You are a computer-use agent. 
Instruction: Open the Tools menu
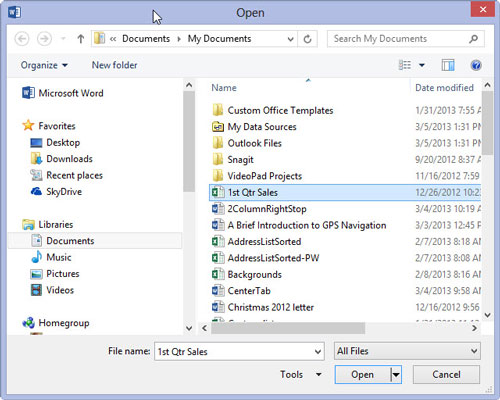pyautogui.click(x=300, y=374)
